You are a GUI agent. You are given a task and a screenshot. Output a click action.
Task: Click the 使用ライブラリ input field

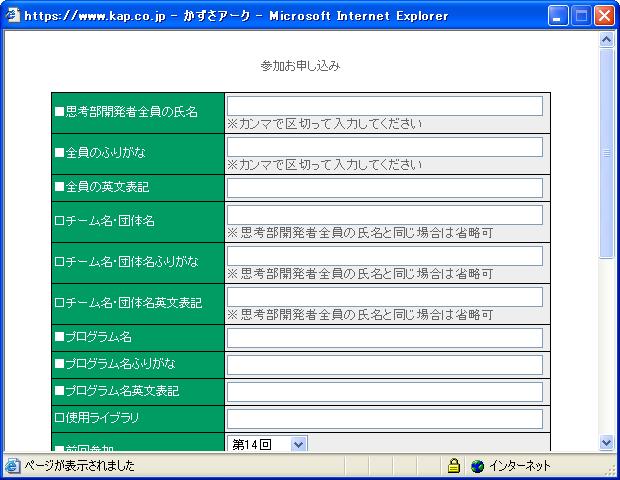[x=385, y=419]
